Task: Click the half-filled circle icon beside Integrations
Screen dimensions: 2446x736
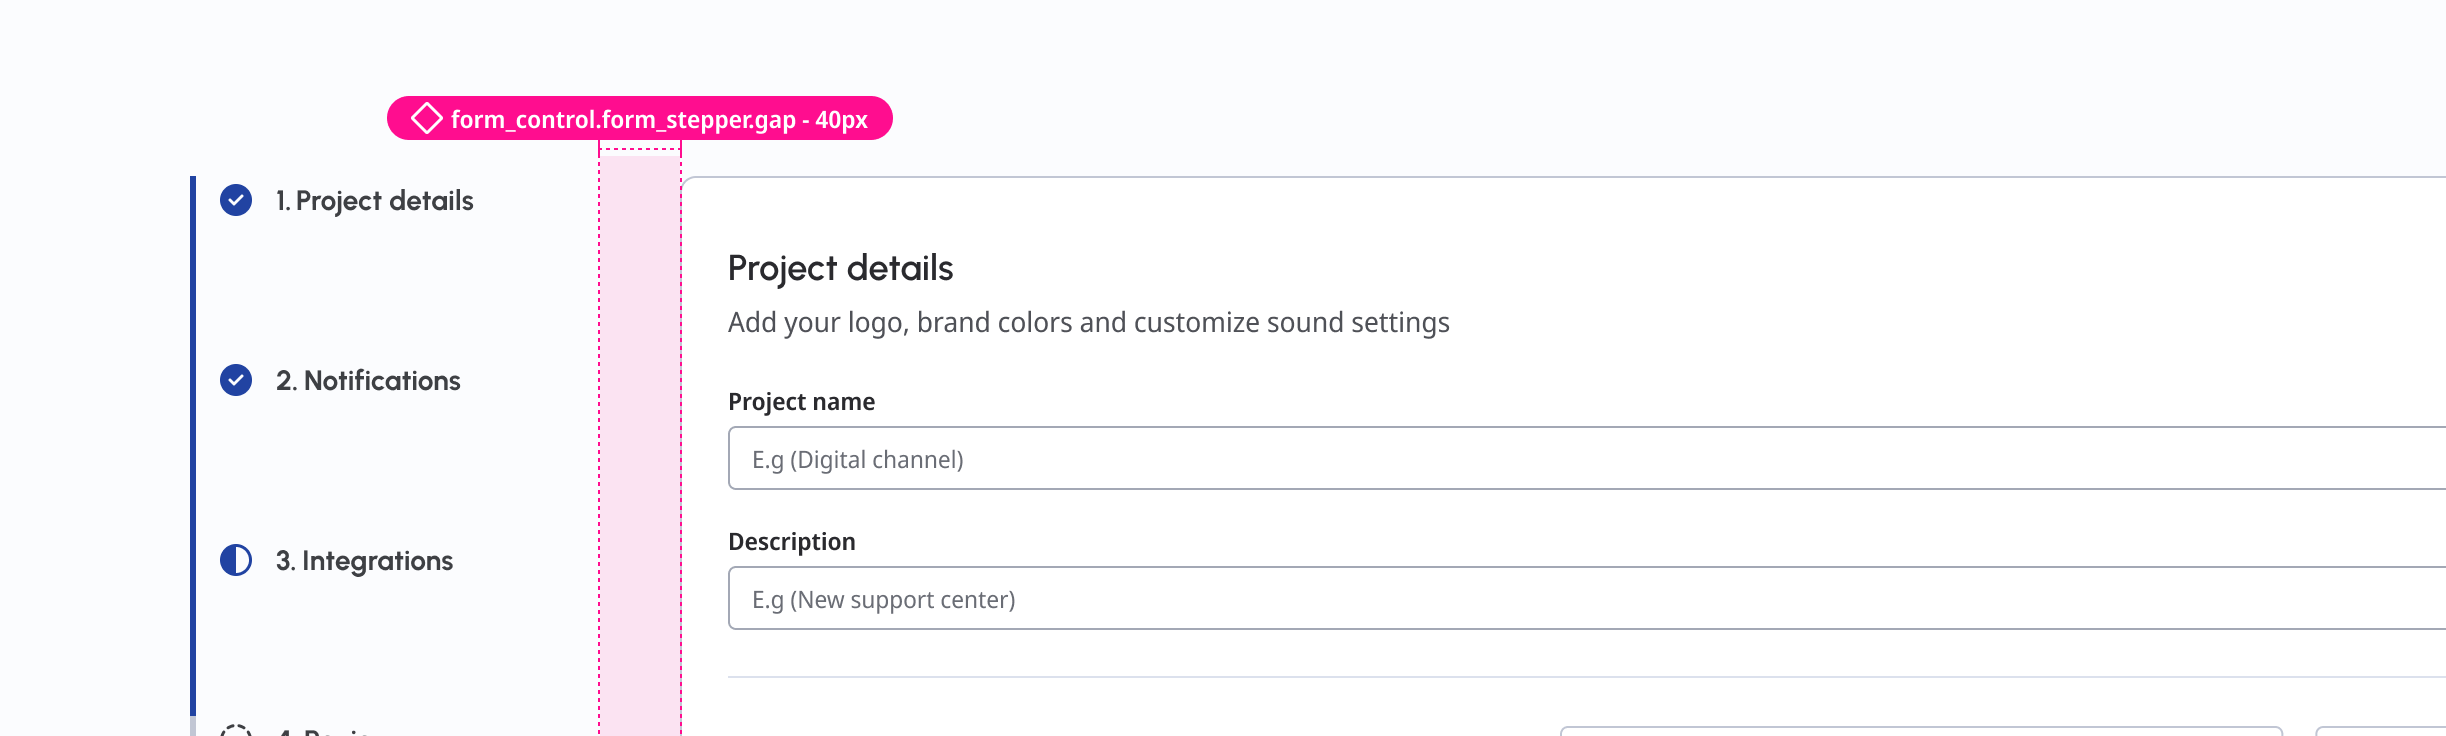Action: [236, 560]
